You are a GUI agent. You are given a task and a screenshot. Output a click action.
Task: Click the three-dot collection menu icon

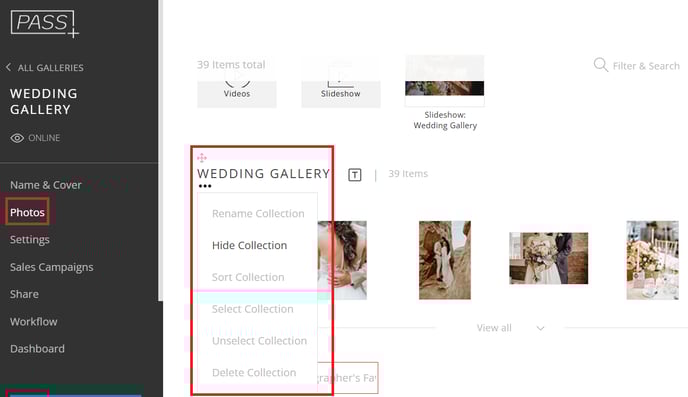pyautogui.click(x=205, y=186)
